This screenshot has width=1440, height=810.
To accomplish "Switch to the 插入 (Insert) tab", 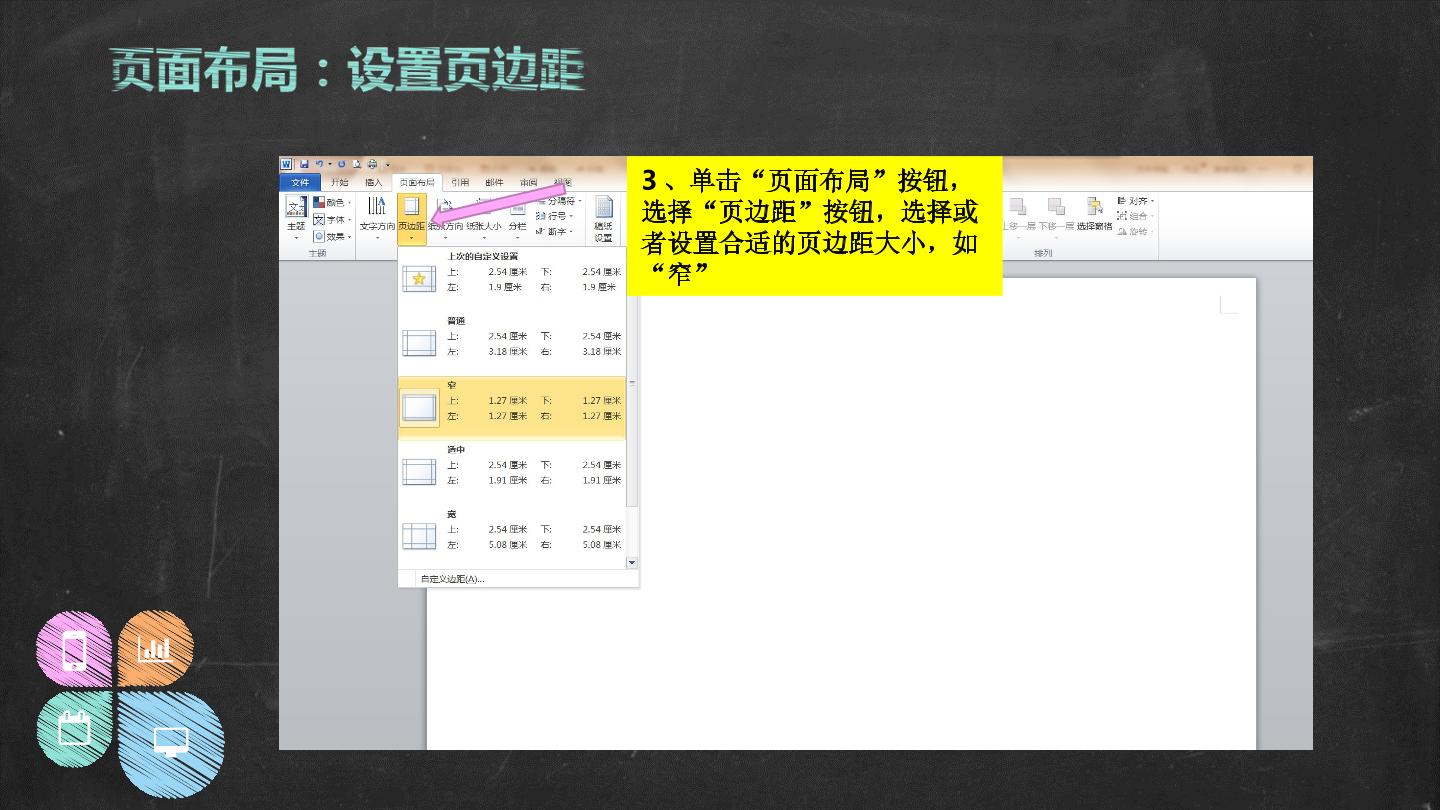I will point(374,182).
